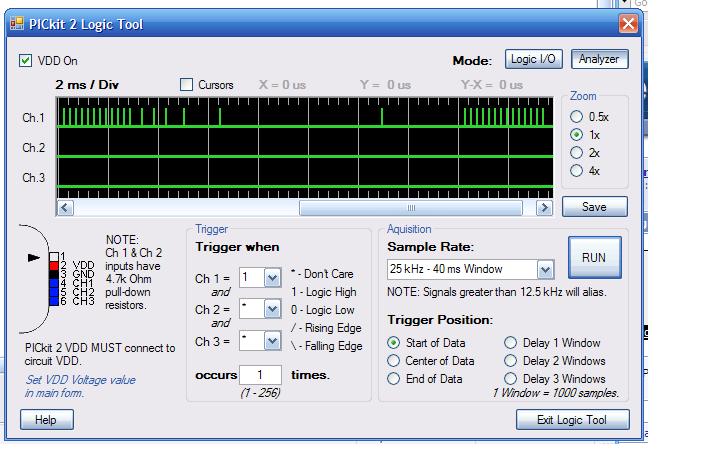The width and height of the screenshot is (720, 450).
Task: Click the Ch.3 waveform trace
Action: pos(305,186)
